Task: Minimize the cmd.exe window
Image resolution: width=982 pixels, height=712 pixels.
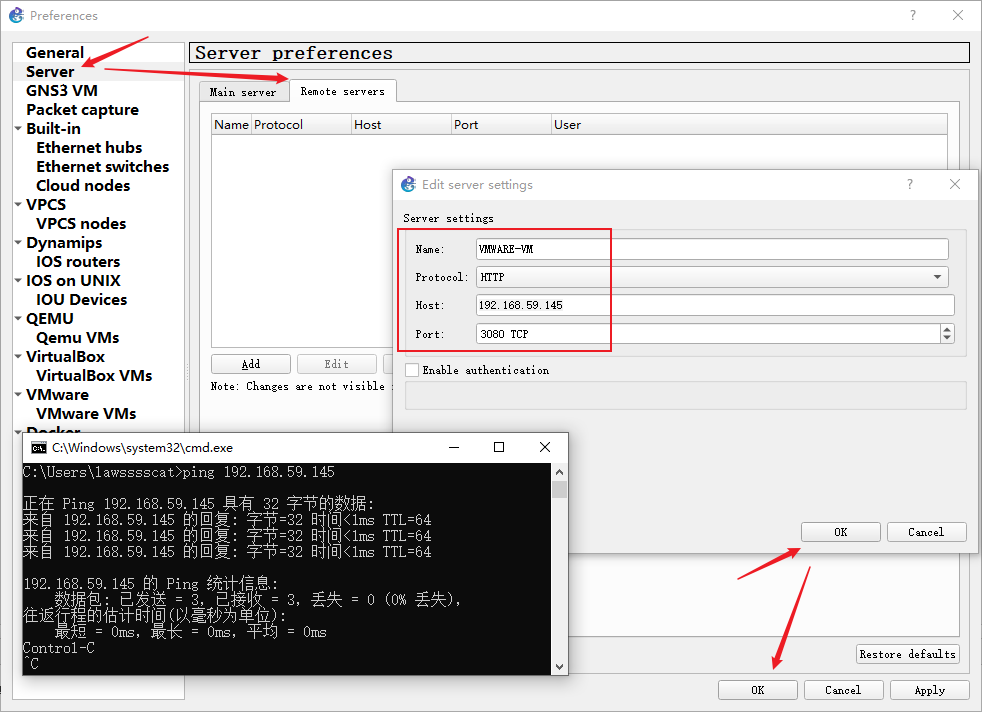Action: (x=454, y=447)
